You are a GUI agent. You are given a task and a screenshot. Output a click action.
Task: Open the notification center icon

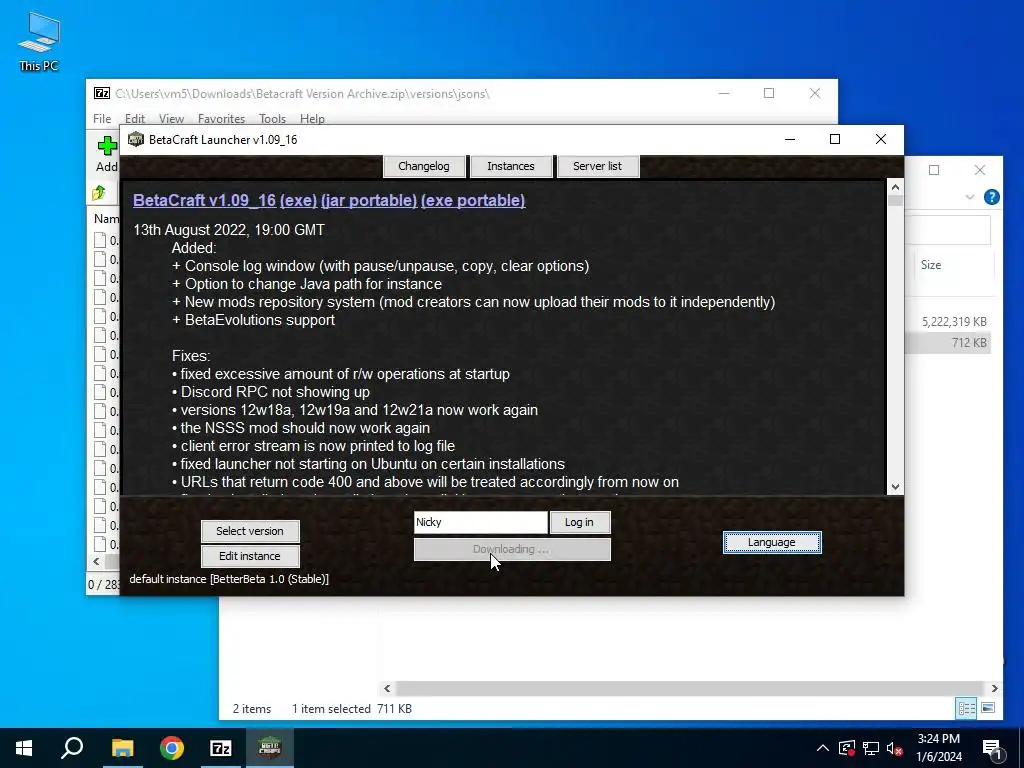[x=992, y=750]
